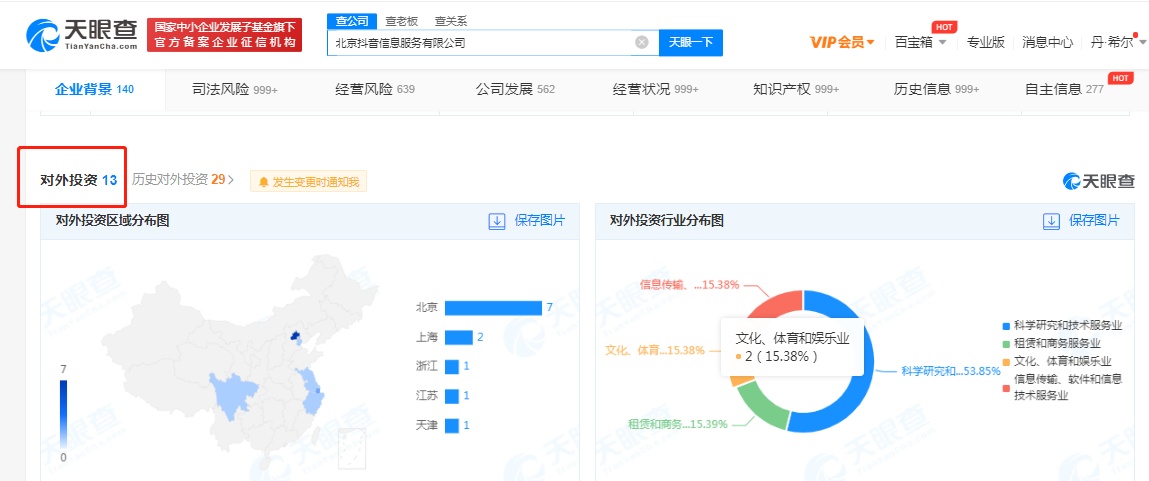Image resolution: width=1149 pixels, height=481 pixels.
Task: Click the 天眼一下 search button
Action: tap(691, 43)
